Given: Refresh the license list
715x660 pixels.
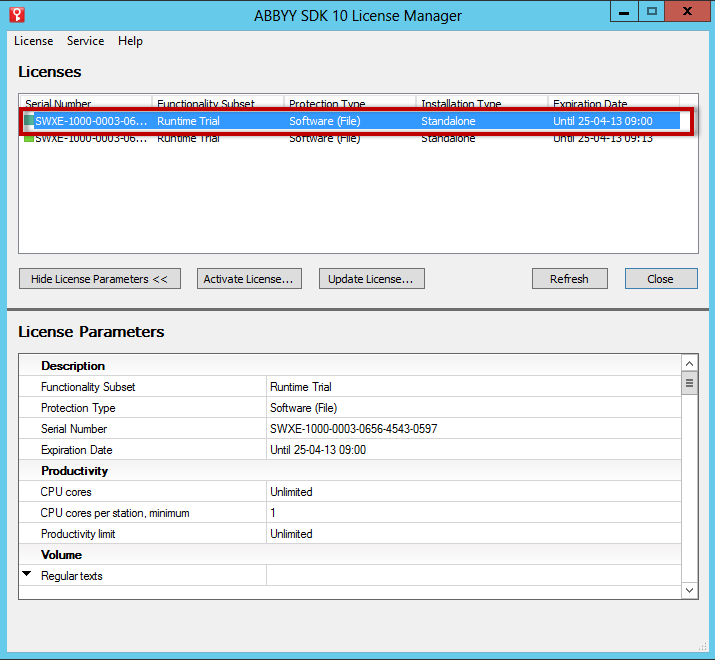Looking at the screenshot, I should coord(569,279).
